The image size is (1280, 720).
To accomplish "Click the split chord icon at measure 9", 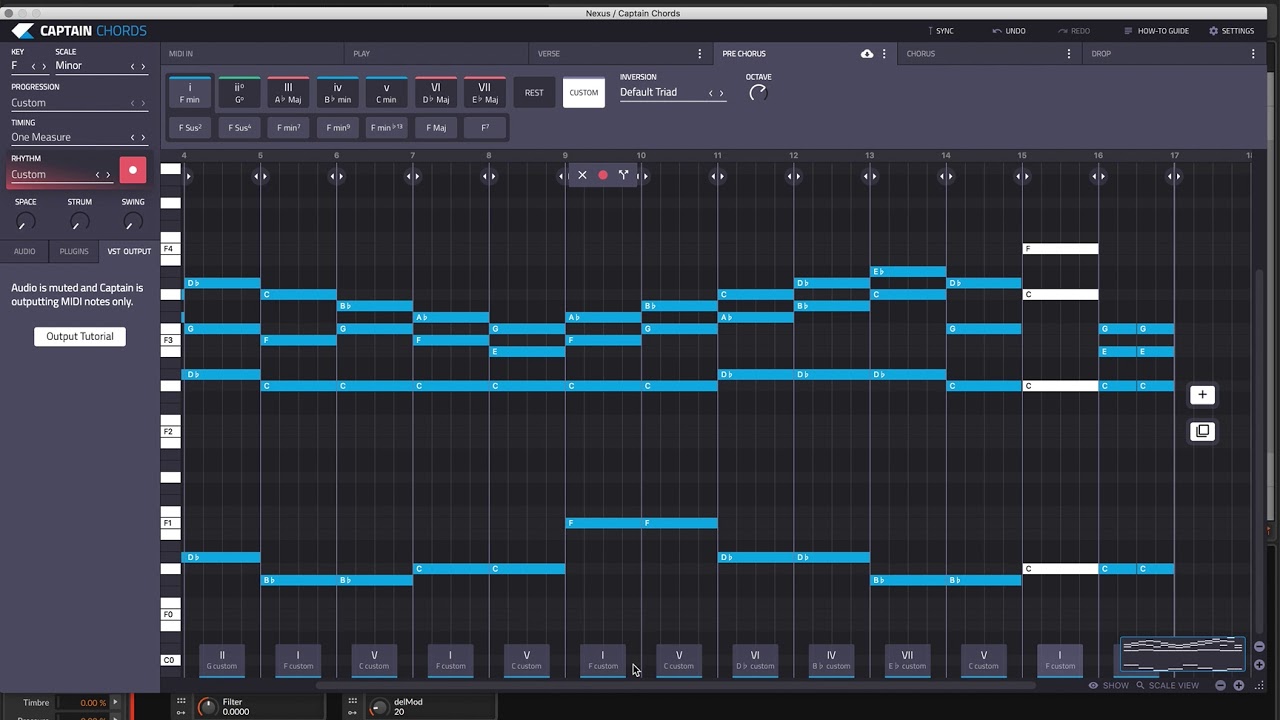I will (623, 175).
